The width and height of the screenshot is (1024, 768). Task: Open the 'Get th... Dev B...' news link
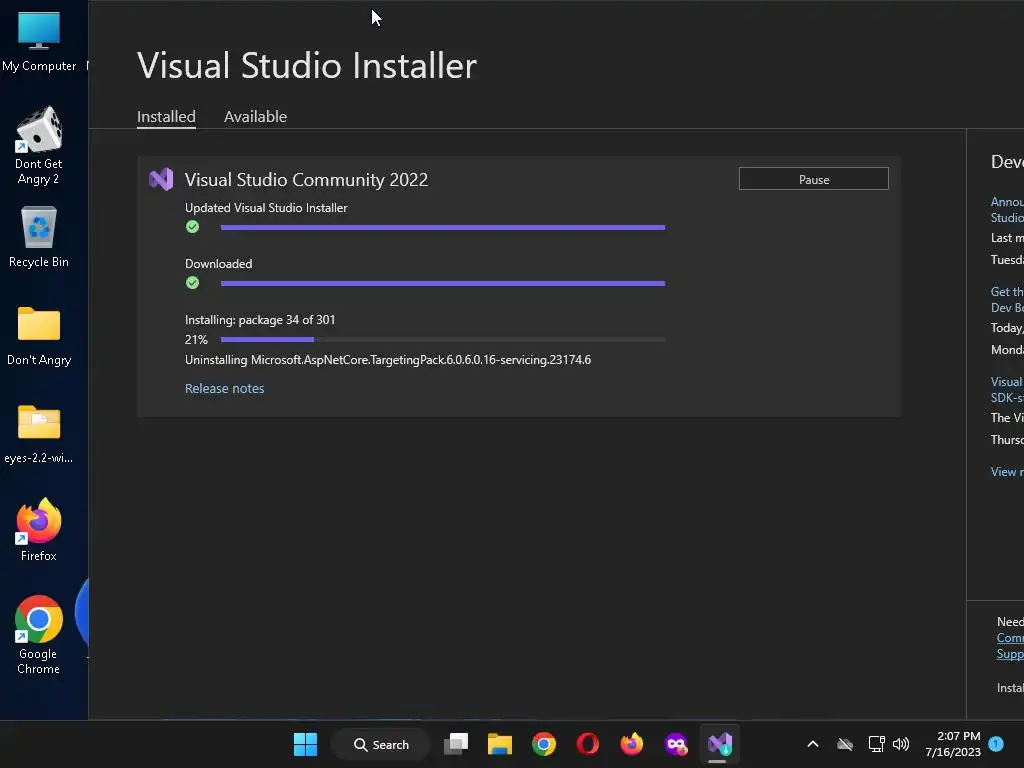pos(1006,300)
